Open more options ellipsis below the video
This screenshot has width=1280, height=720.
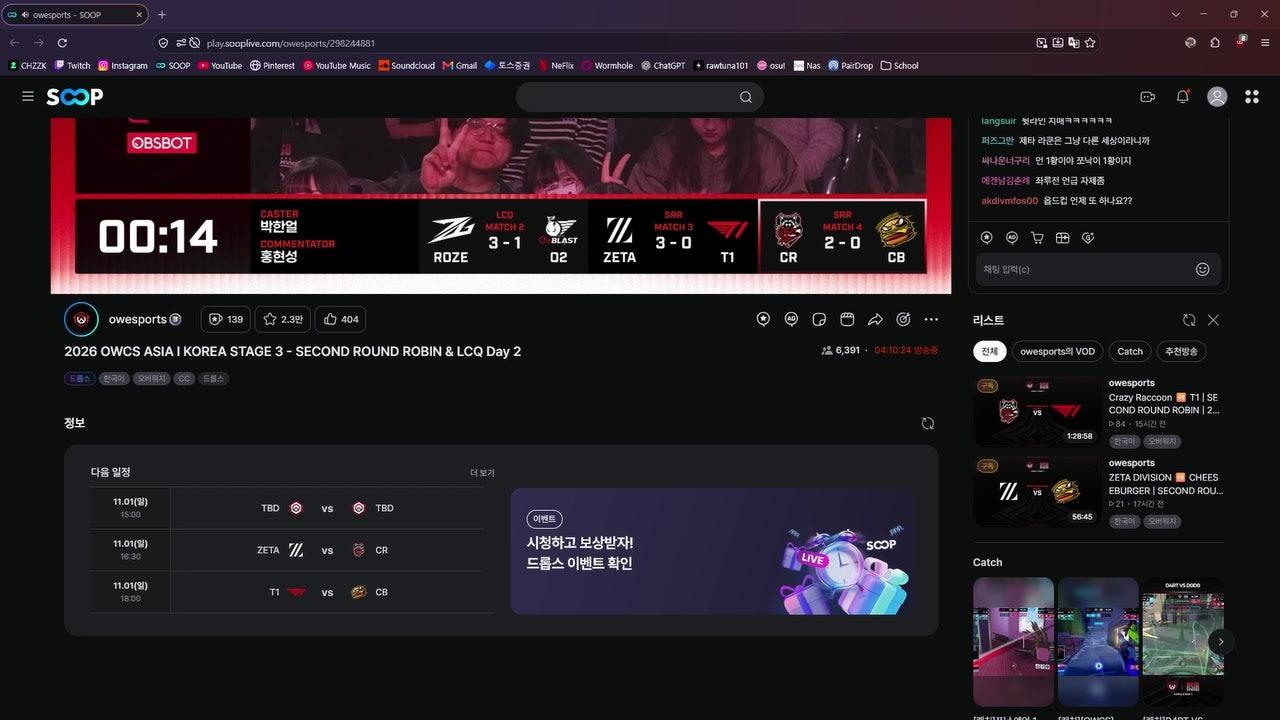(931, 319)
